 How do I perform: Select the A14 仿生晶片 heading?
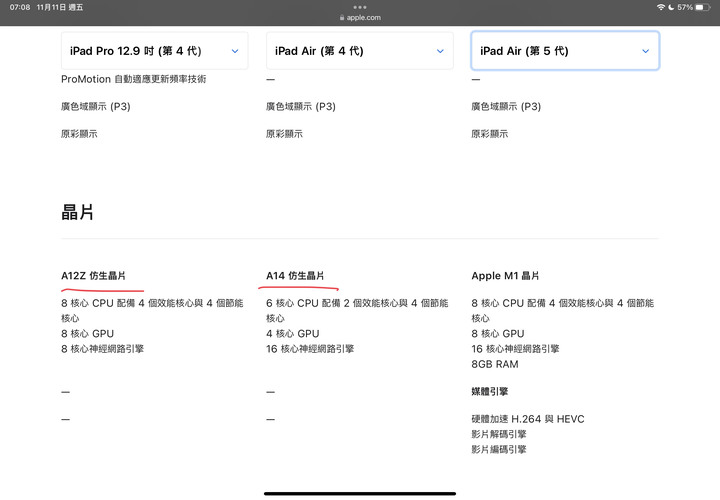click(x=295, y=275)
